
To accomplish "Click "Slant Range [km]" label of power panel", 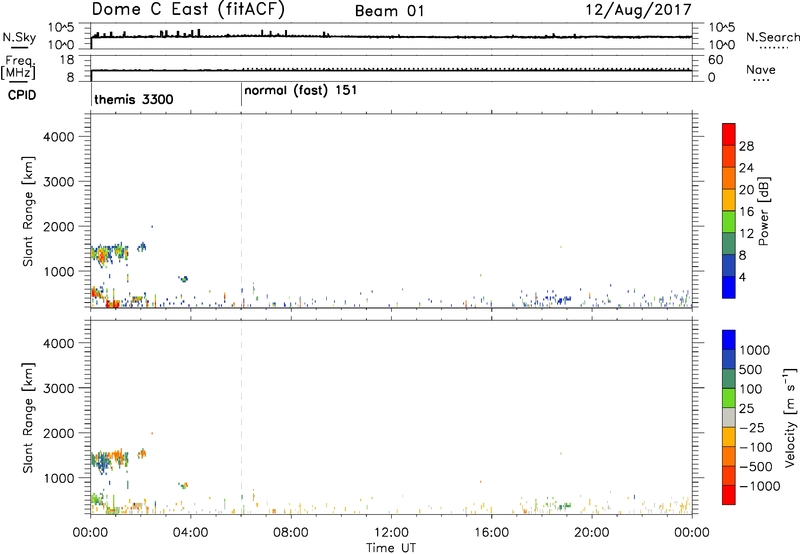I will click(x=28, y=211).
